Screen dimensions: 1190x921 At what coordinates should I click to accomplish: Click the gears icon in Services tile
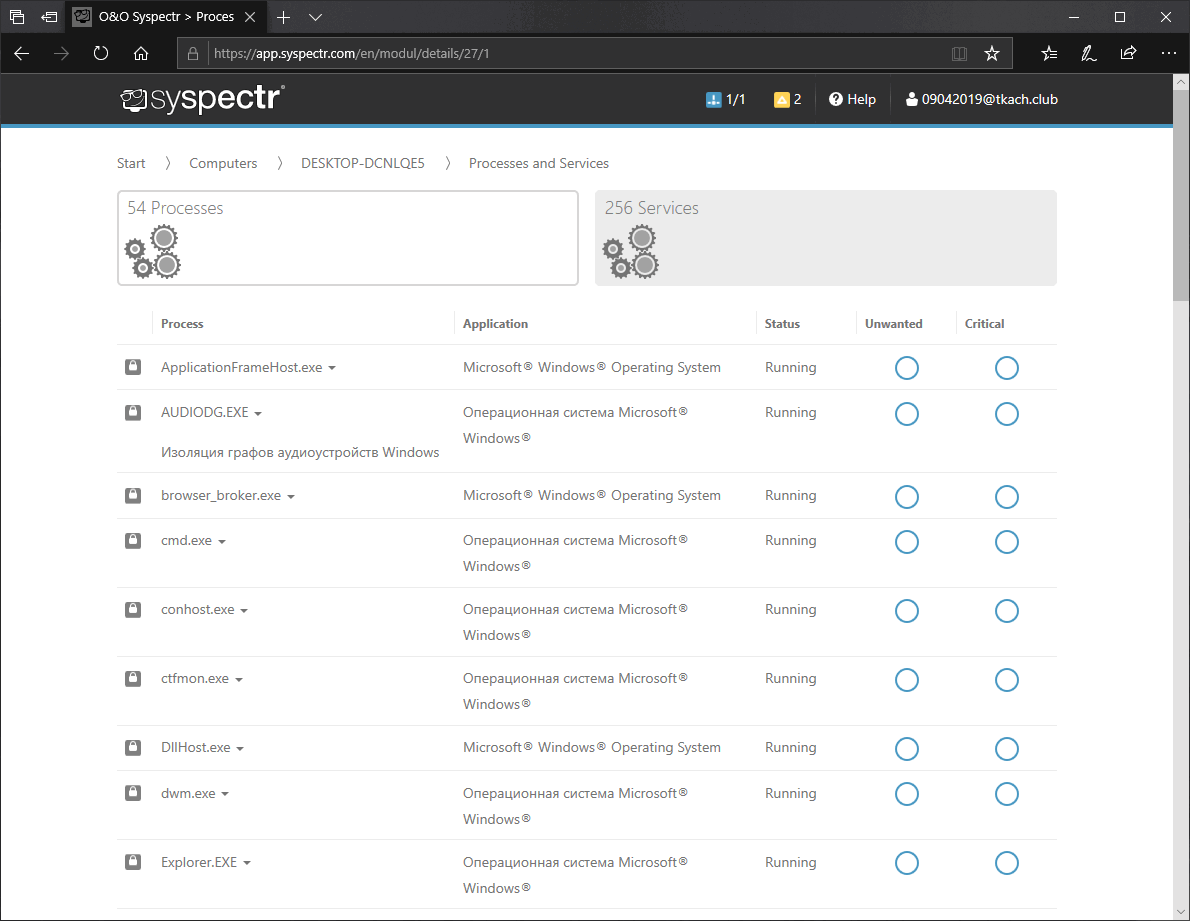tap(631, 252)
